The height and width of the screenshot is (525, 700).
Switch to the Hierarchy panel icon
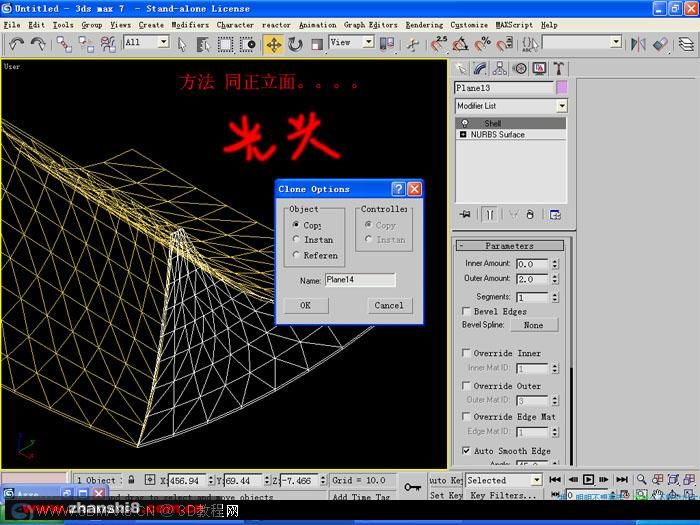click(499, 68)
